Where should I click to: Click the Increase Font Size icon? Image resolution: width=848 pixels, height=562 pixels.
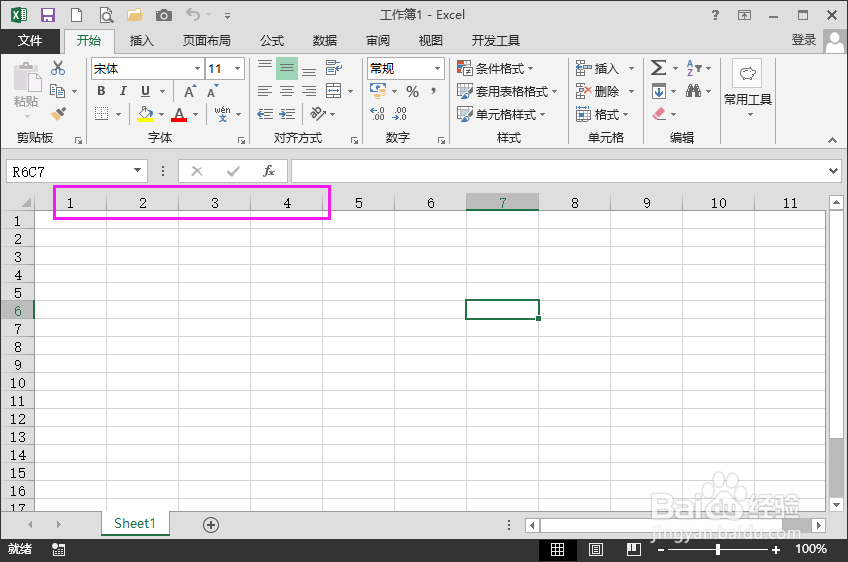[x=190, y=91]
